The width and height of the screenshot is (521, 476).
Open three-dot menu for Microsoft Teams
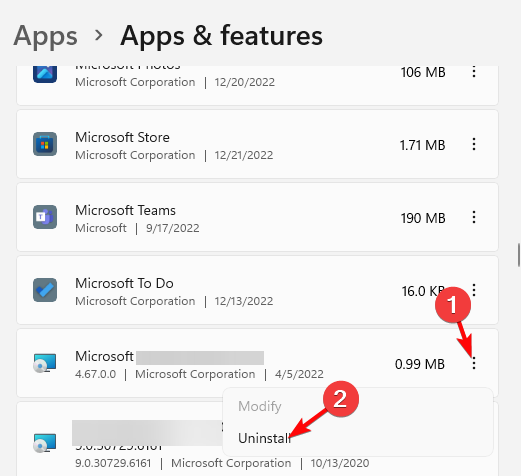[474, 217]
